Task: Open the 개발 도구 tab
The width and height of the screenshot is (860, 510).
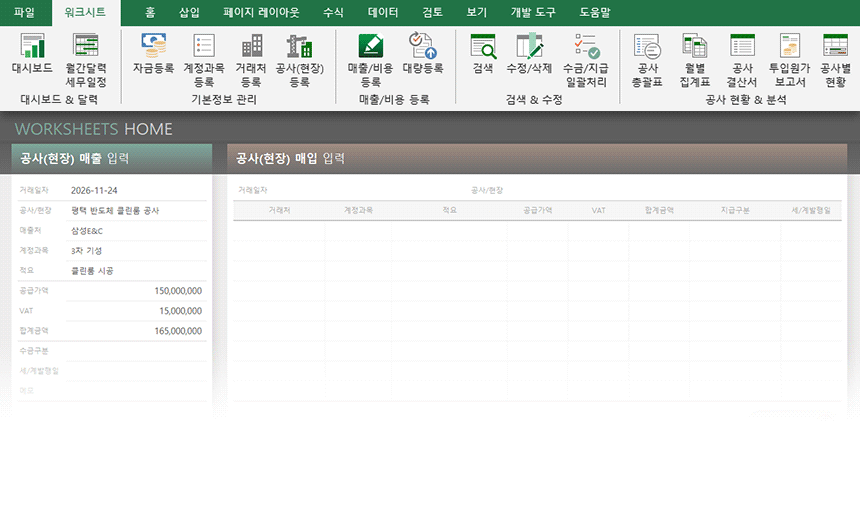Action: pos(533,13)
